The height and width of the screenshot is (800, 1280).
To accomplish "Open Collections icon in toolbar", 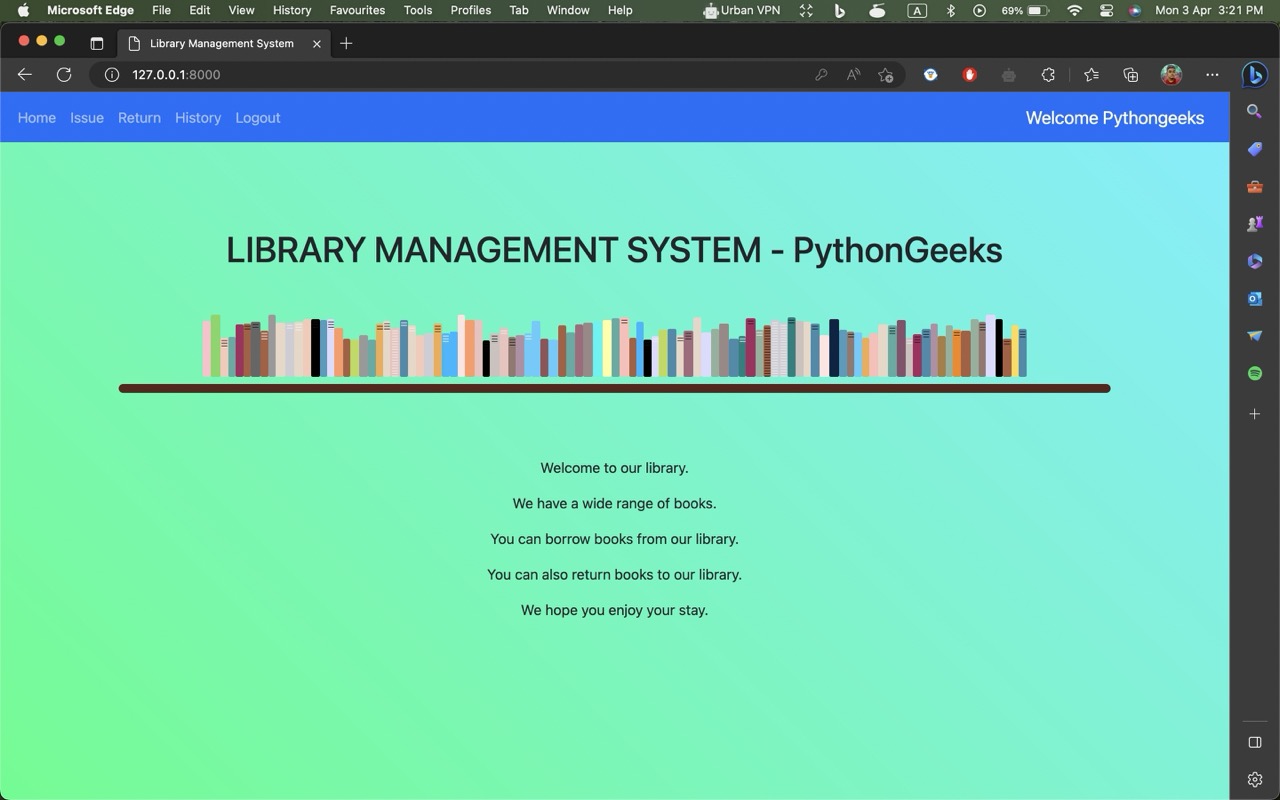I will pyautogui.click(x=1131, y=74).
